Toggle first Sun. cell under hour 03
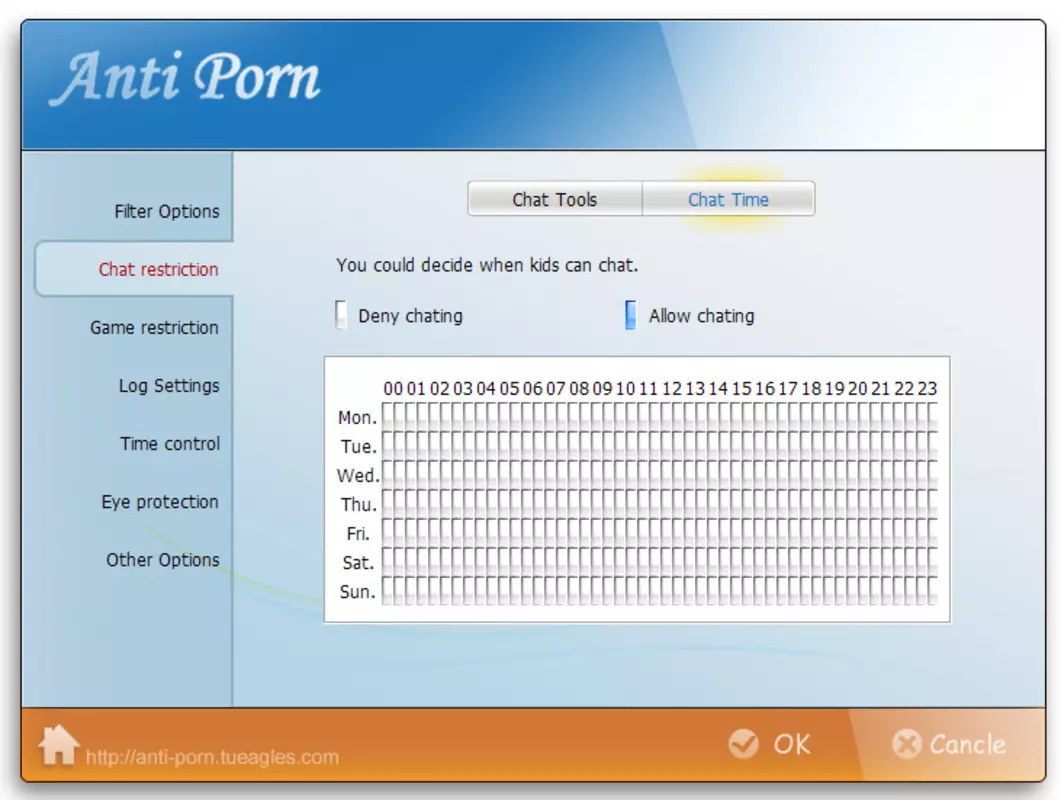 pos(457,591)
